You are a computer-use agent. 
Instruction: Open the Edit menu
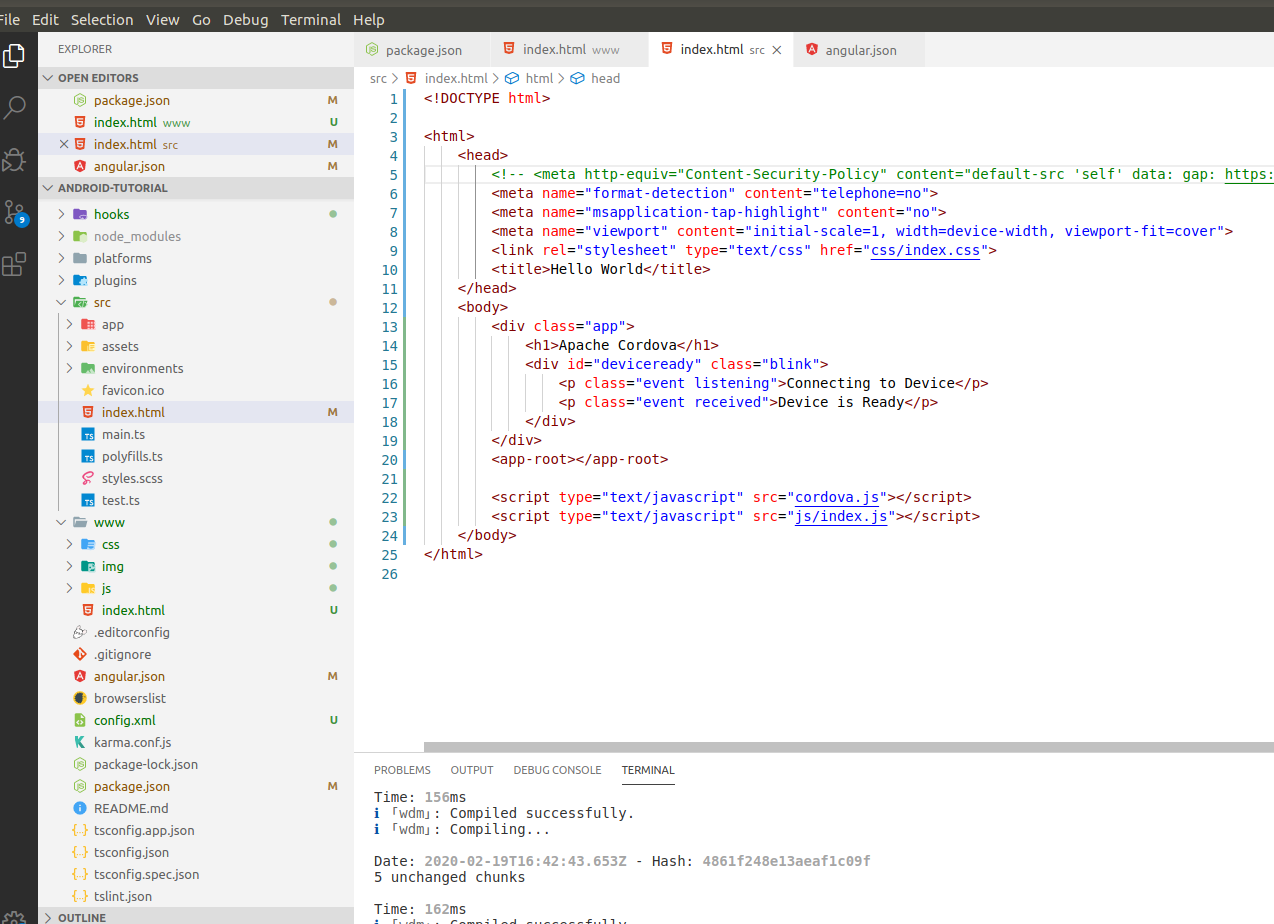(x=45, y=19)
